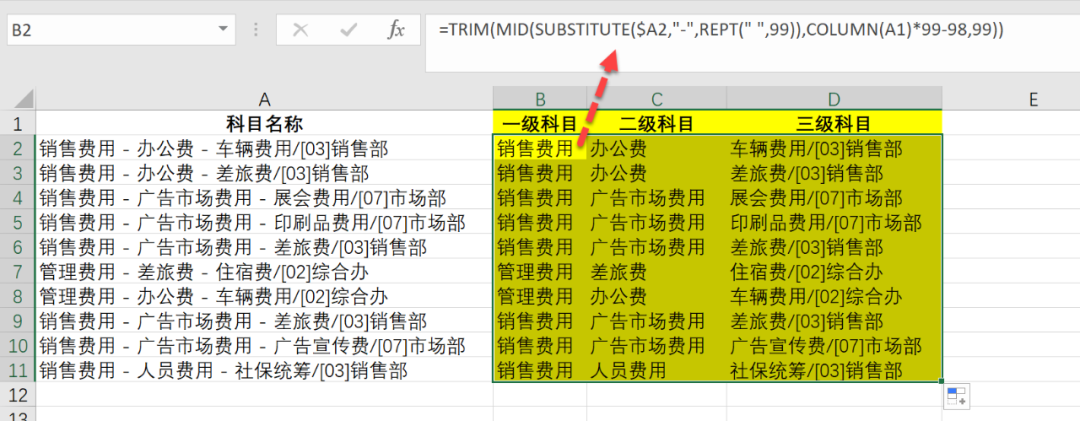Select row 1 header

click(x=18, y=123)
